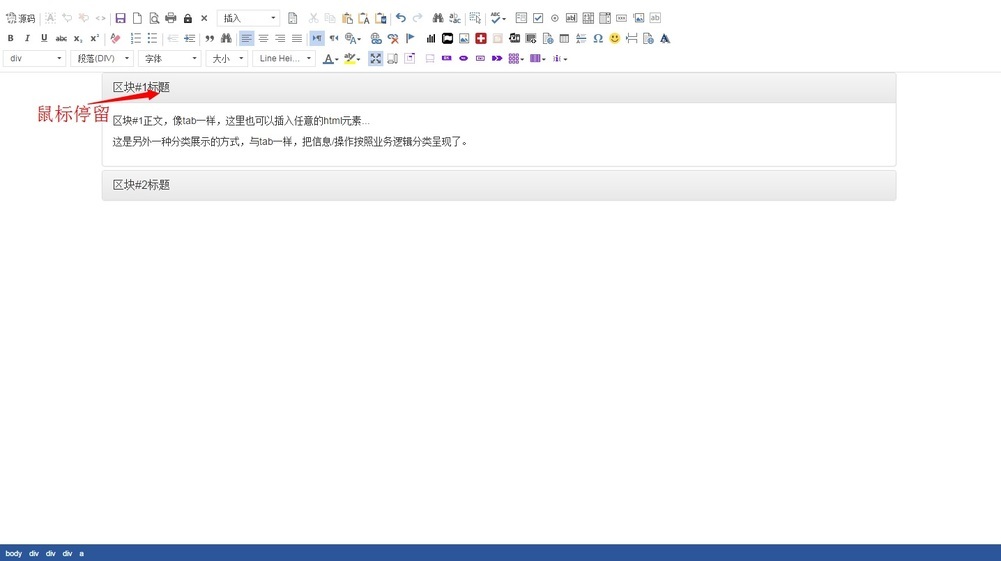Insert a radio button field
Image resolution: width=1001 pixels, height=561 pixels.
(555, 19)
